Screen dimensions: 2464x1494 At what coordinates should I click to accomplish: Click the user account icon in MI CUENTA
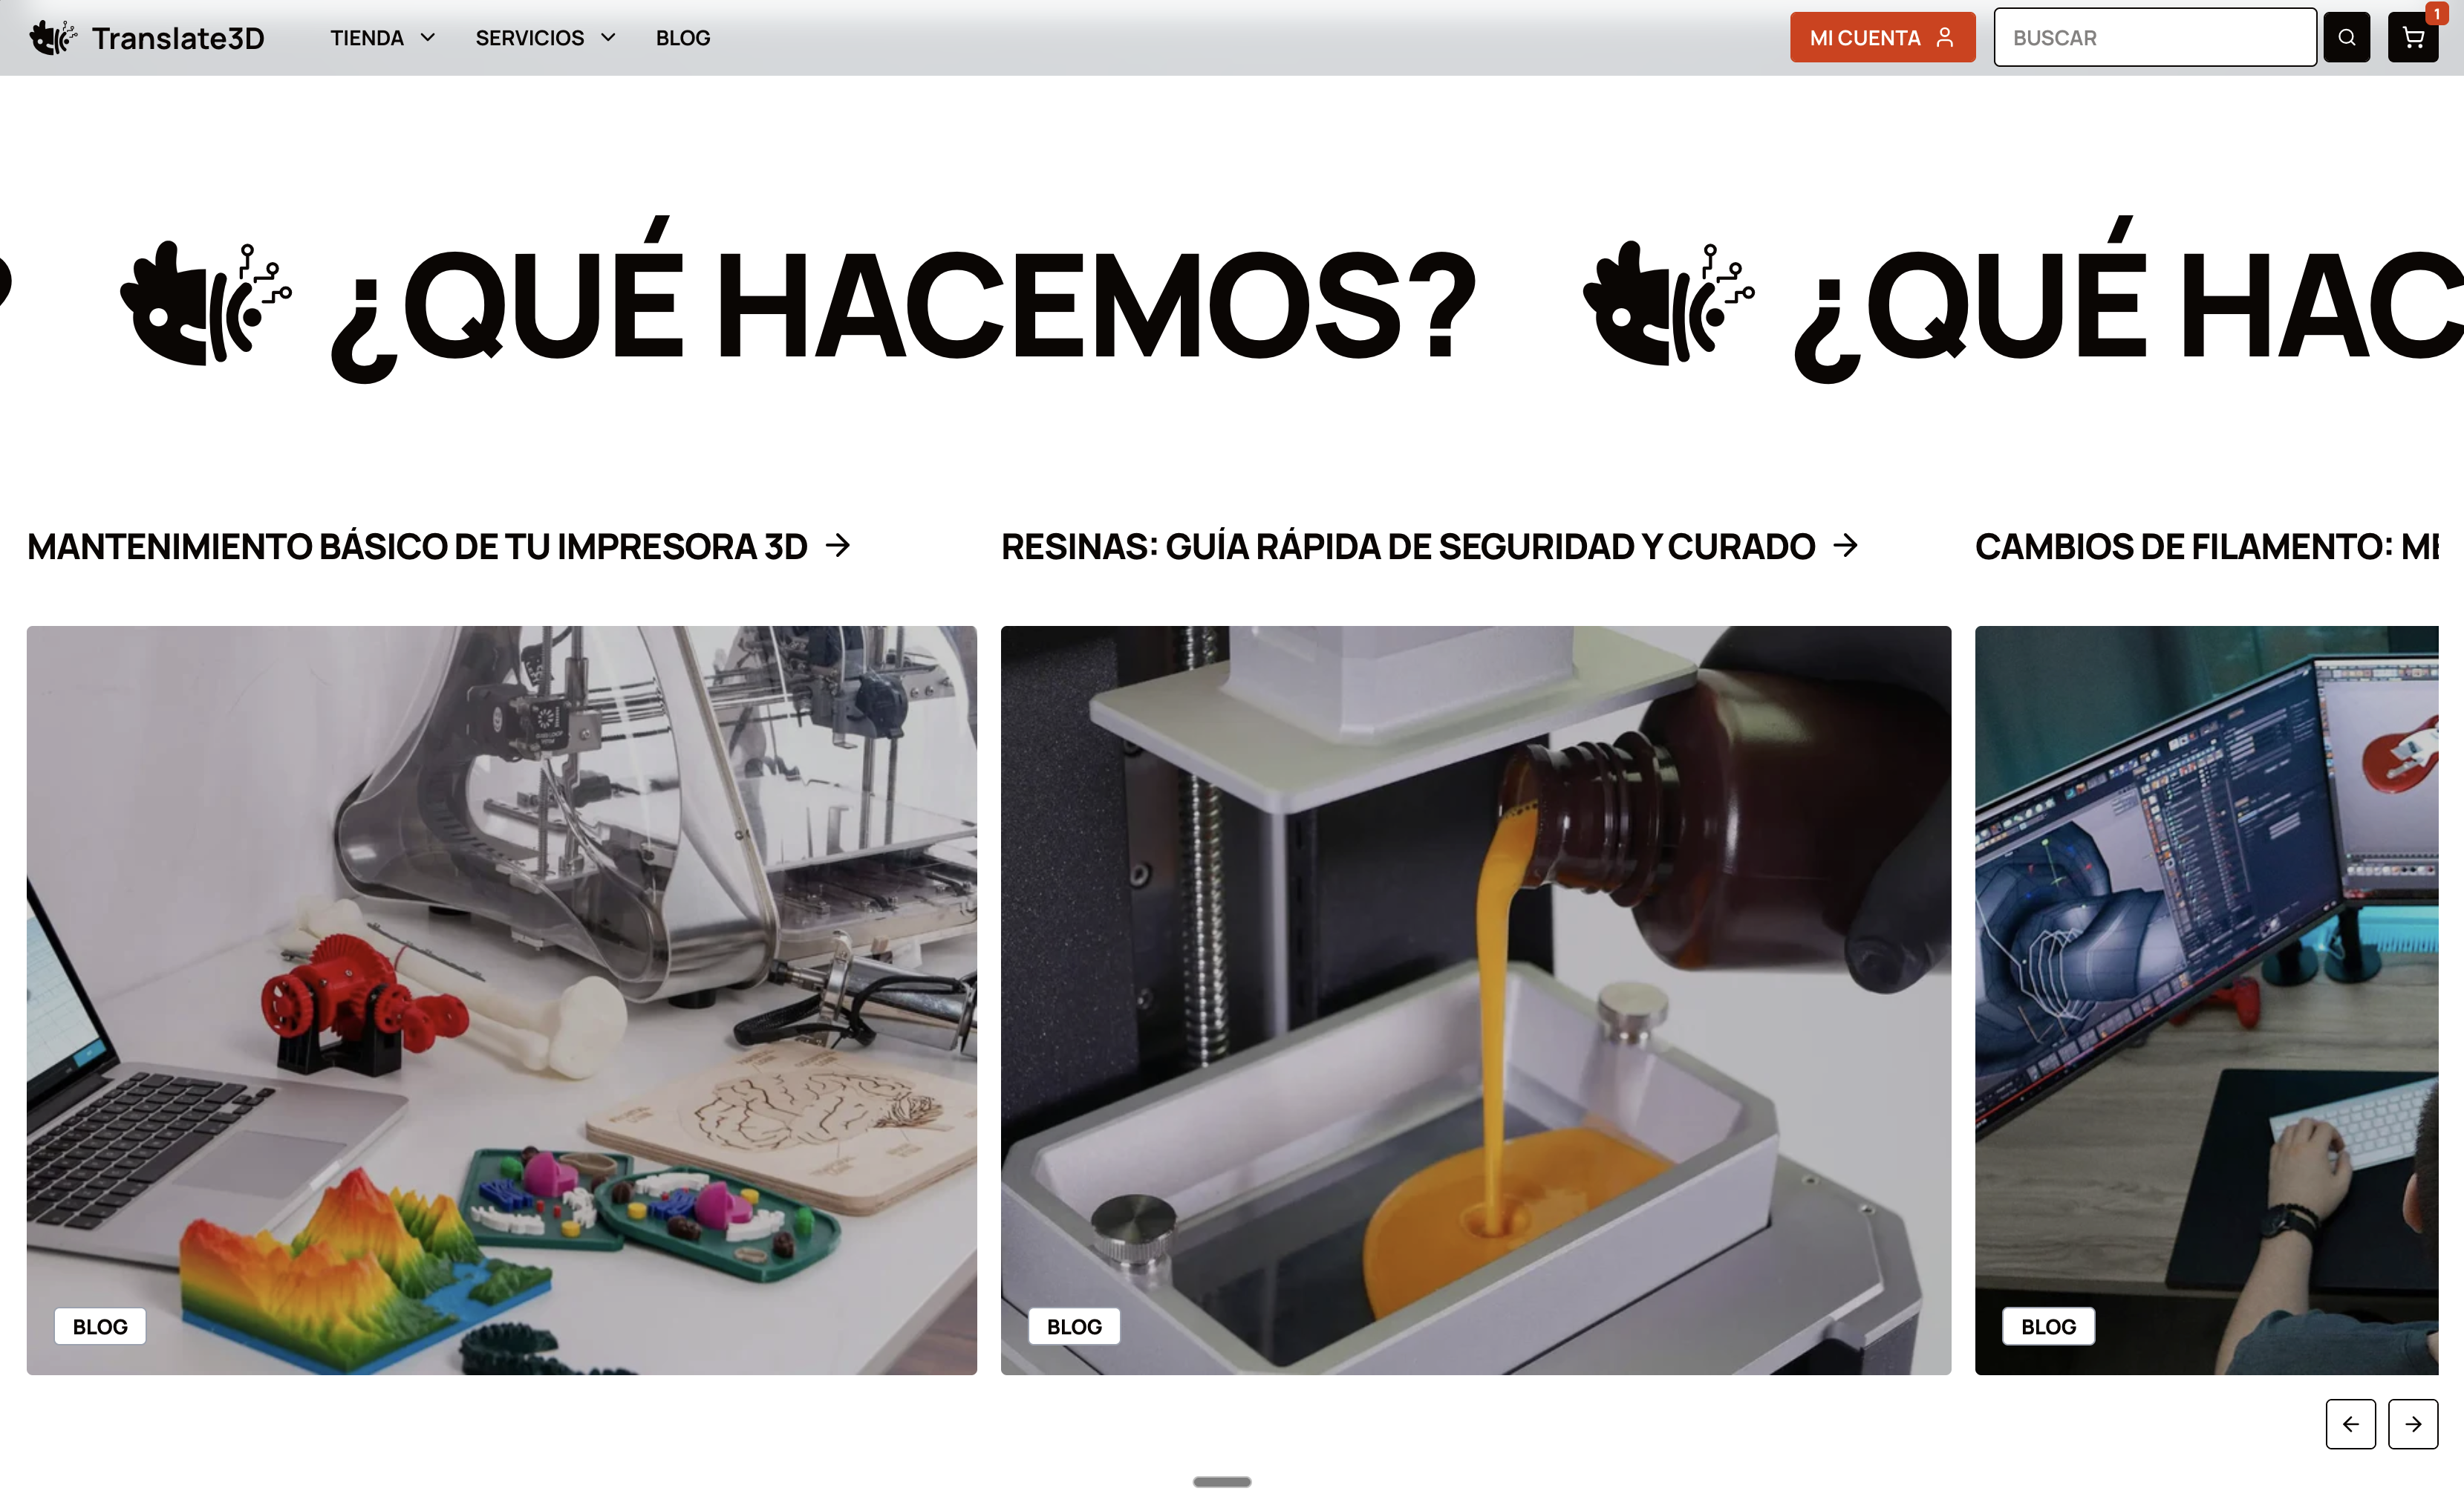(x=1946, y=37)
